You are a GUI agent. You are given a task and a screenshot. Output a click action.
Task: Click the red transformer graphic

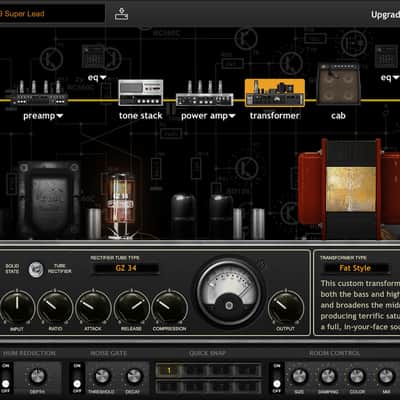349,189
